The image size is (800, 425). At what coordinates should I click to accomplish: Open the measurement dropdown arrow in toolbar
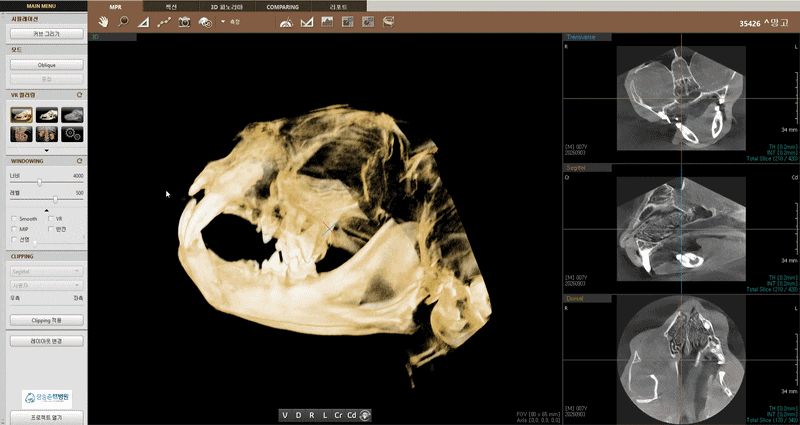[223, 22]
